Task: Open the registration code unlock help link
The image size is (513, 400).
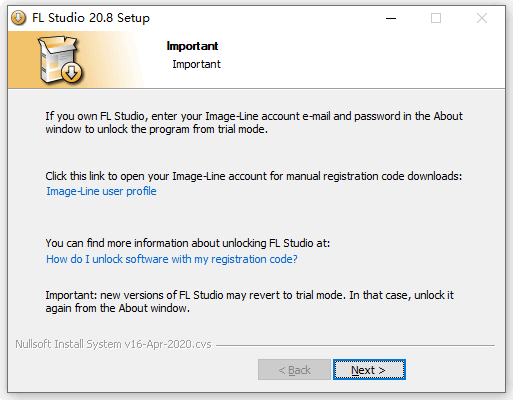Action: click(172, 259)
